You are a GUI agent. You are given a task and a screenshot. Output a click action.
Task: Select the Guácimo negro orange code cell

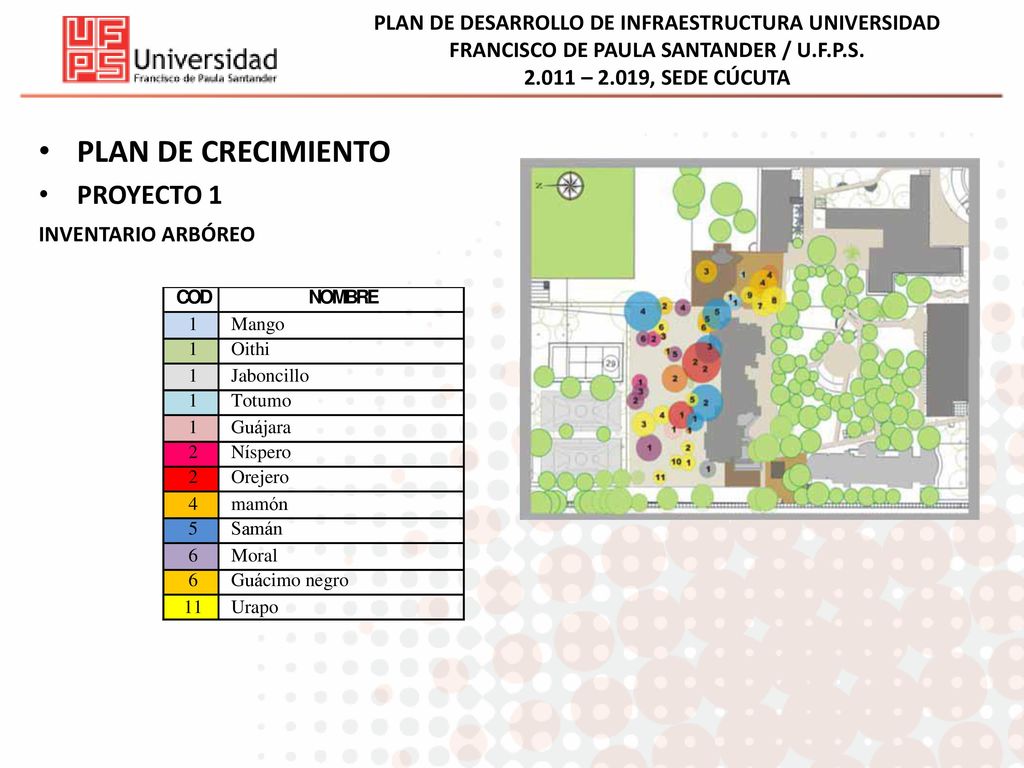click(x=191, y=581)
